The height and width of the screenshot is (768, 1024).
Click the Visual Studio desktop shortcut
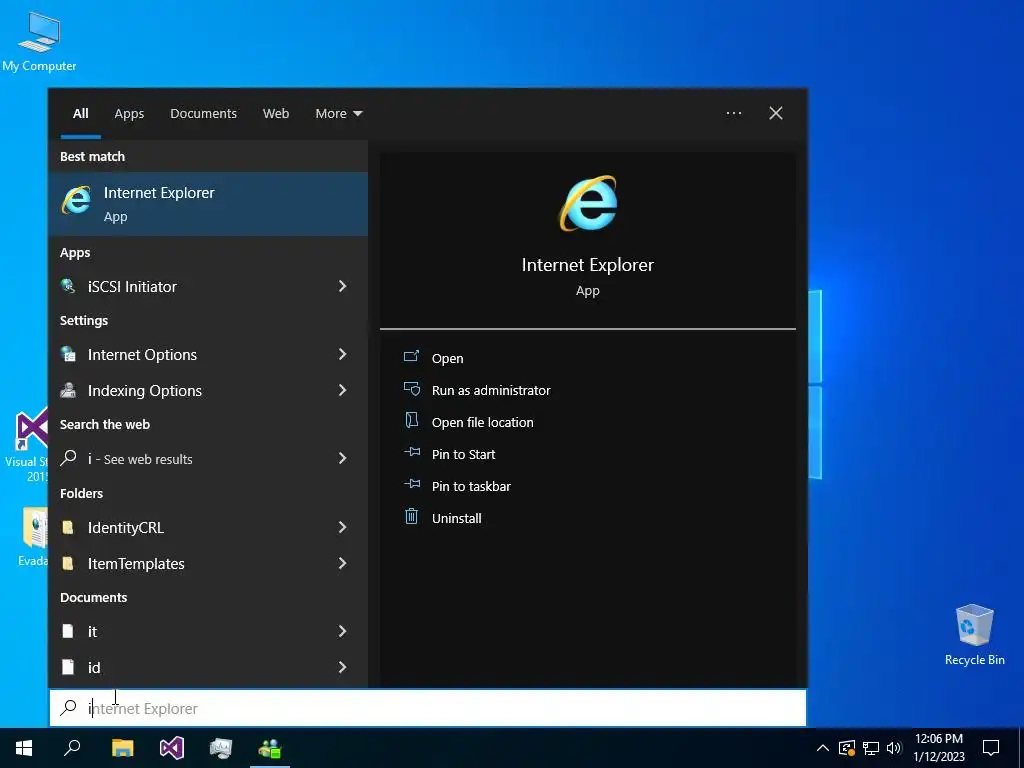[x=31, y=429]
